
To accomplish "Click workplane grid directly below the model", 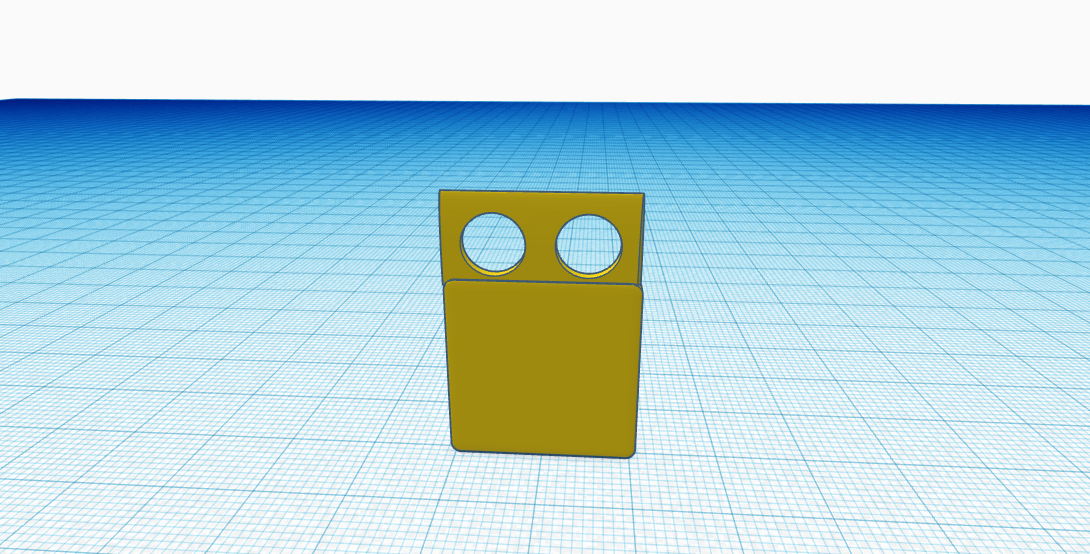I will [543, 505].
